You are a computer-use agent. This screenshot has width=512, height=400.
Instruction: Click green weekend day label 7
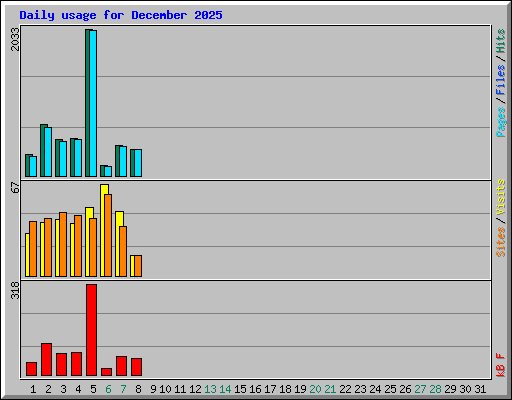123,389
